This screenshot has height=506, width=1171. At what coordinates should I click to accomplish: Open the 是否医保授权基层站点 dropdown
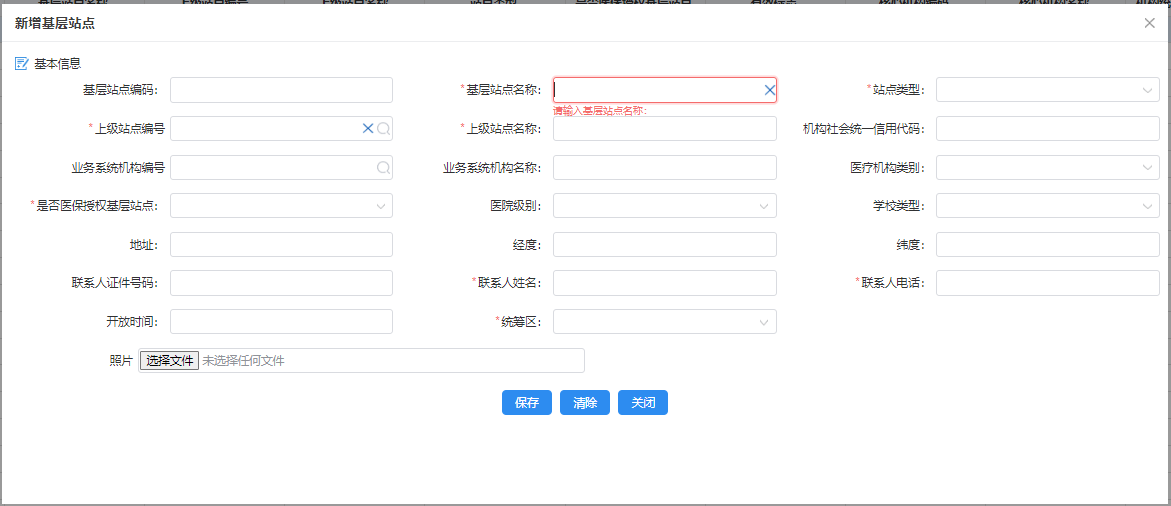[x=281, y=206]
